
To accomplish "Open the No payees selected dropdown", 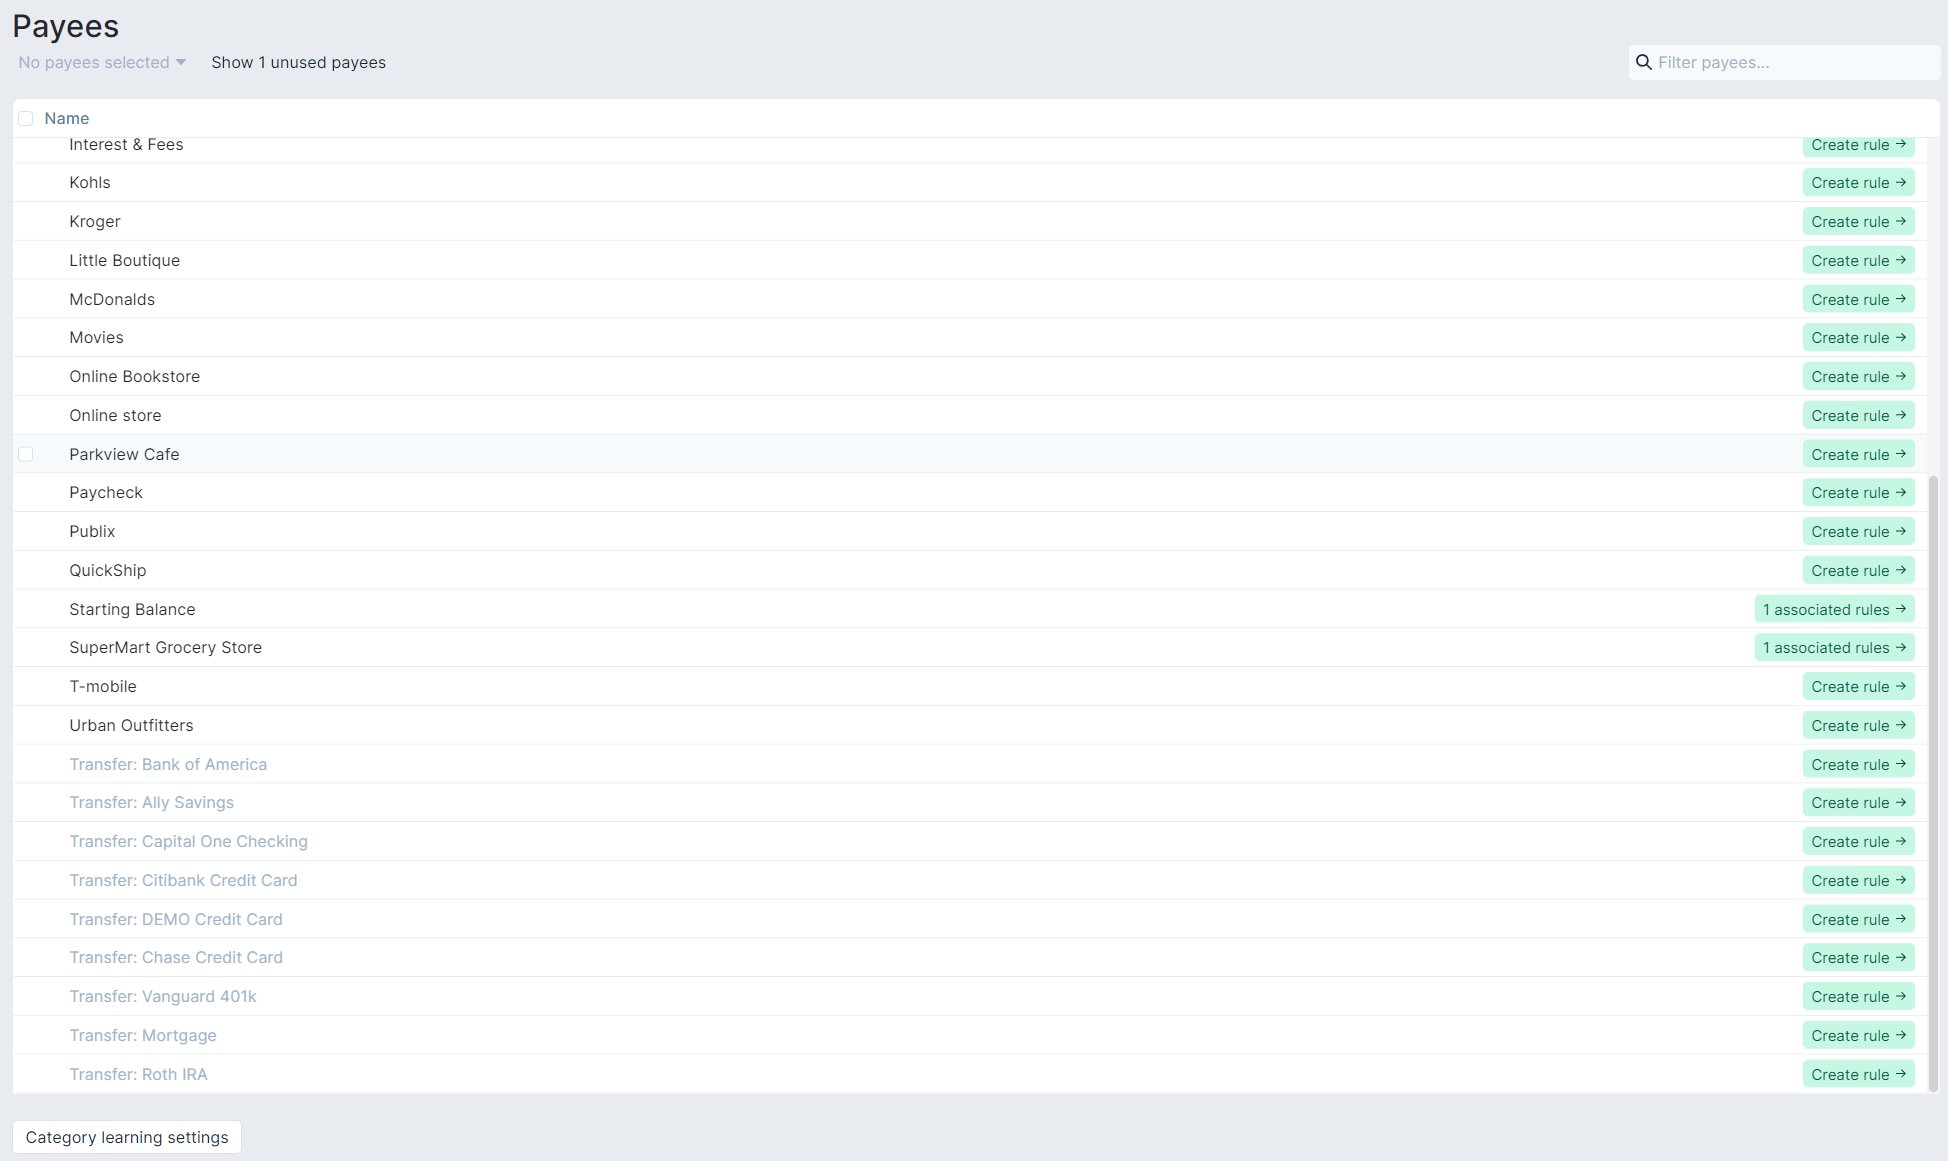I will (x=100, y=62).
